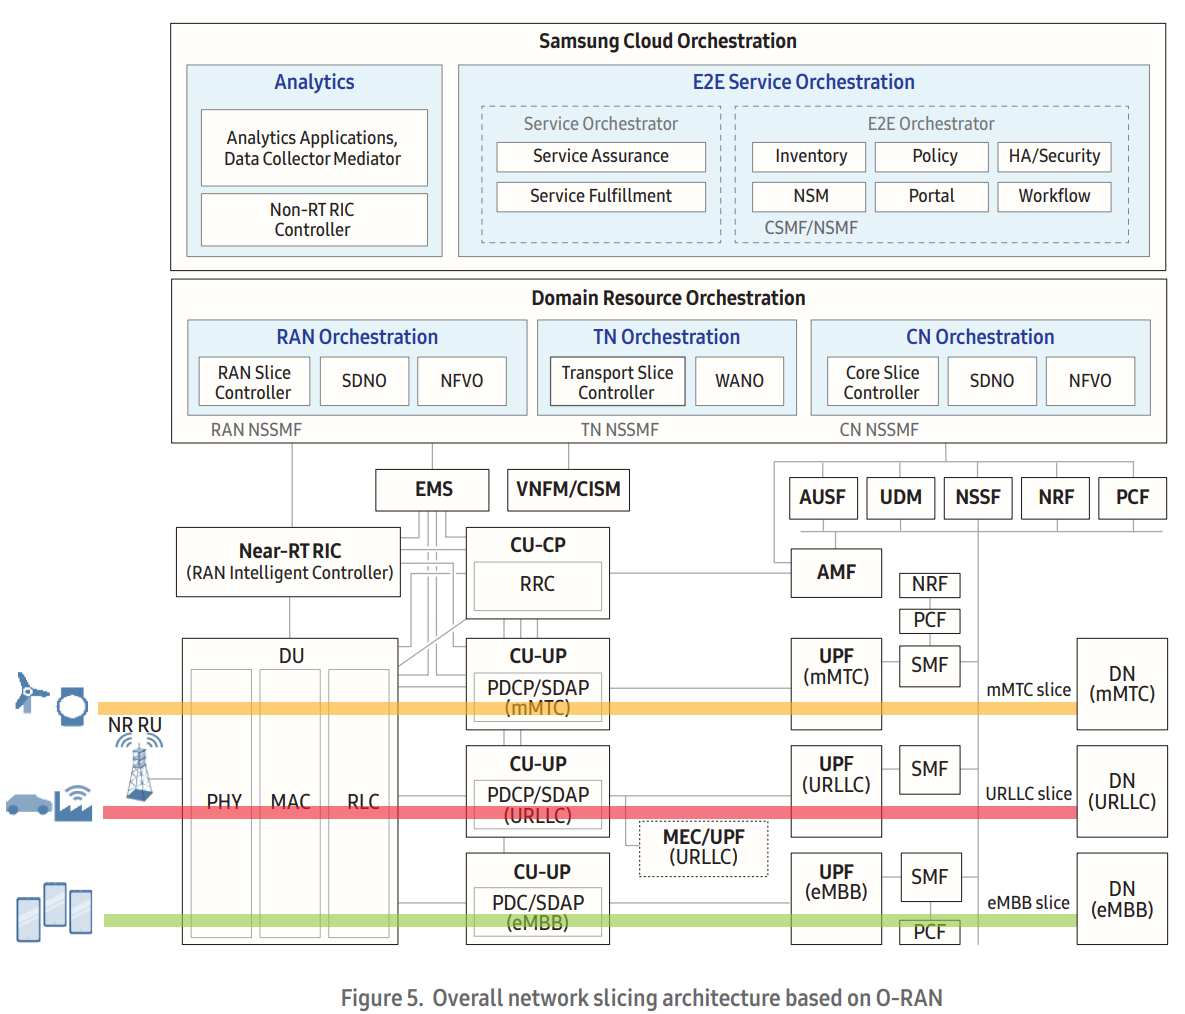The image size is (1185, 1014).
Task: Click the SMF box beside UPF (URLLC)
Action: [930, 770]
